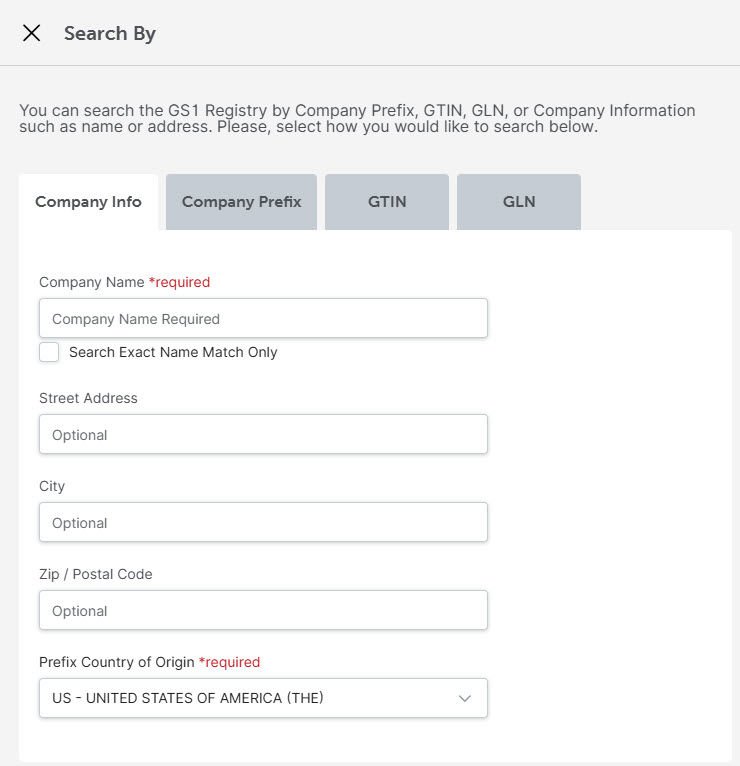Click the Search By panel title

[110, 33]
